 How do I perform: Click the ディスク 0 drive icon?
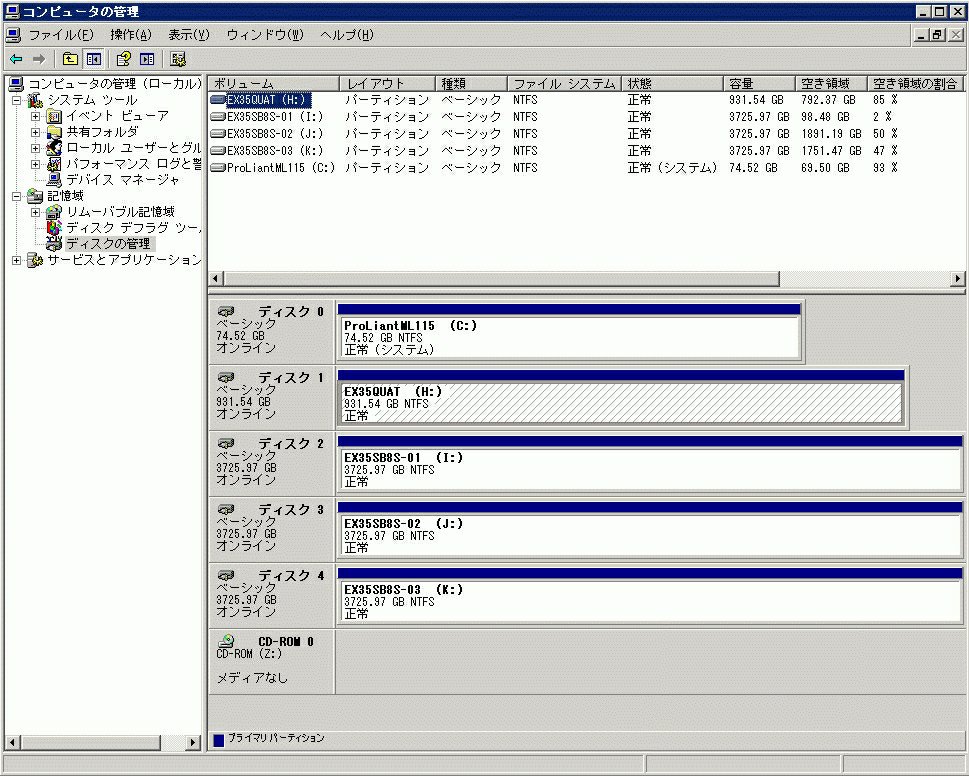[x=226, y=311]
